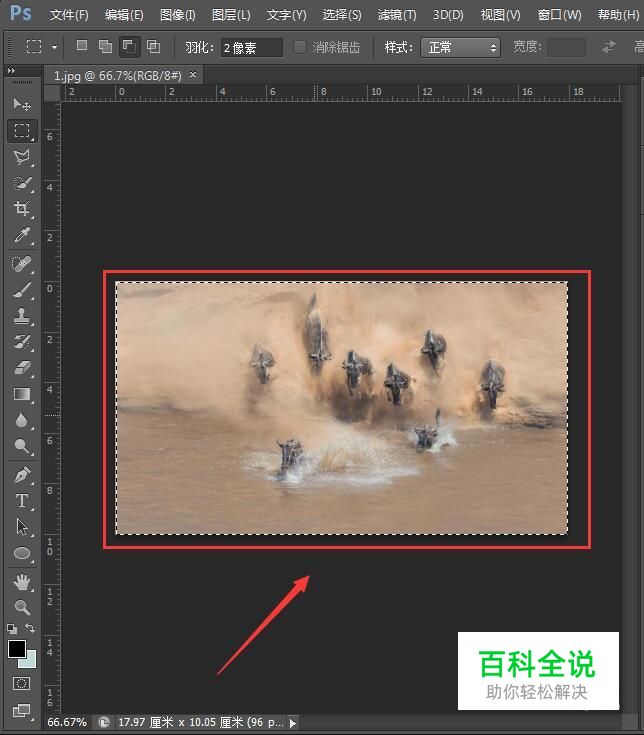Click the 66.67% zoom level field

(x=67, y=722)
